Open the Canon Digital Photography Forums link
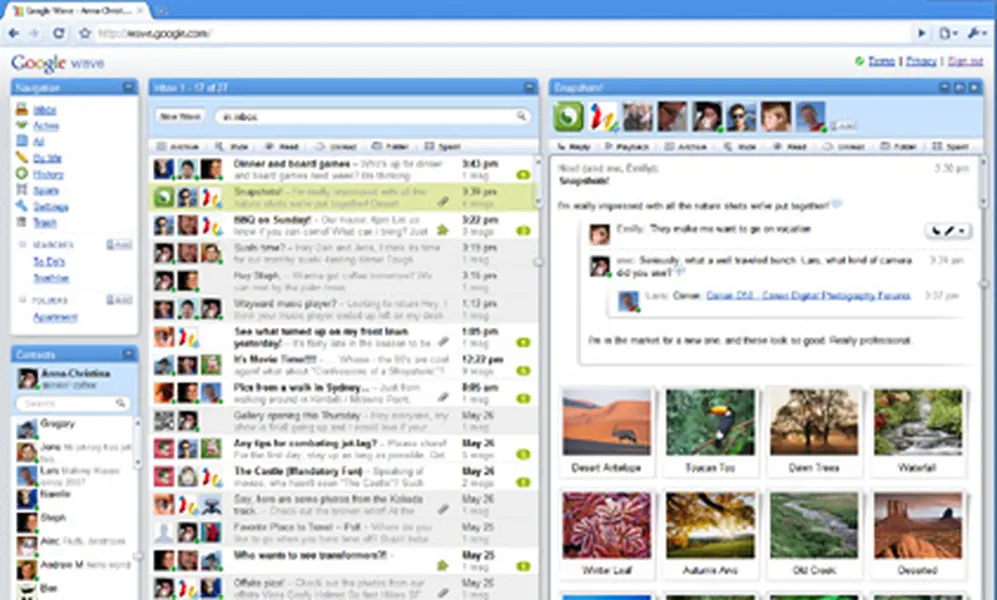997x600 pixels. (x=808, y=296)
